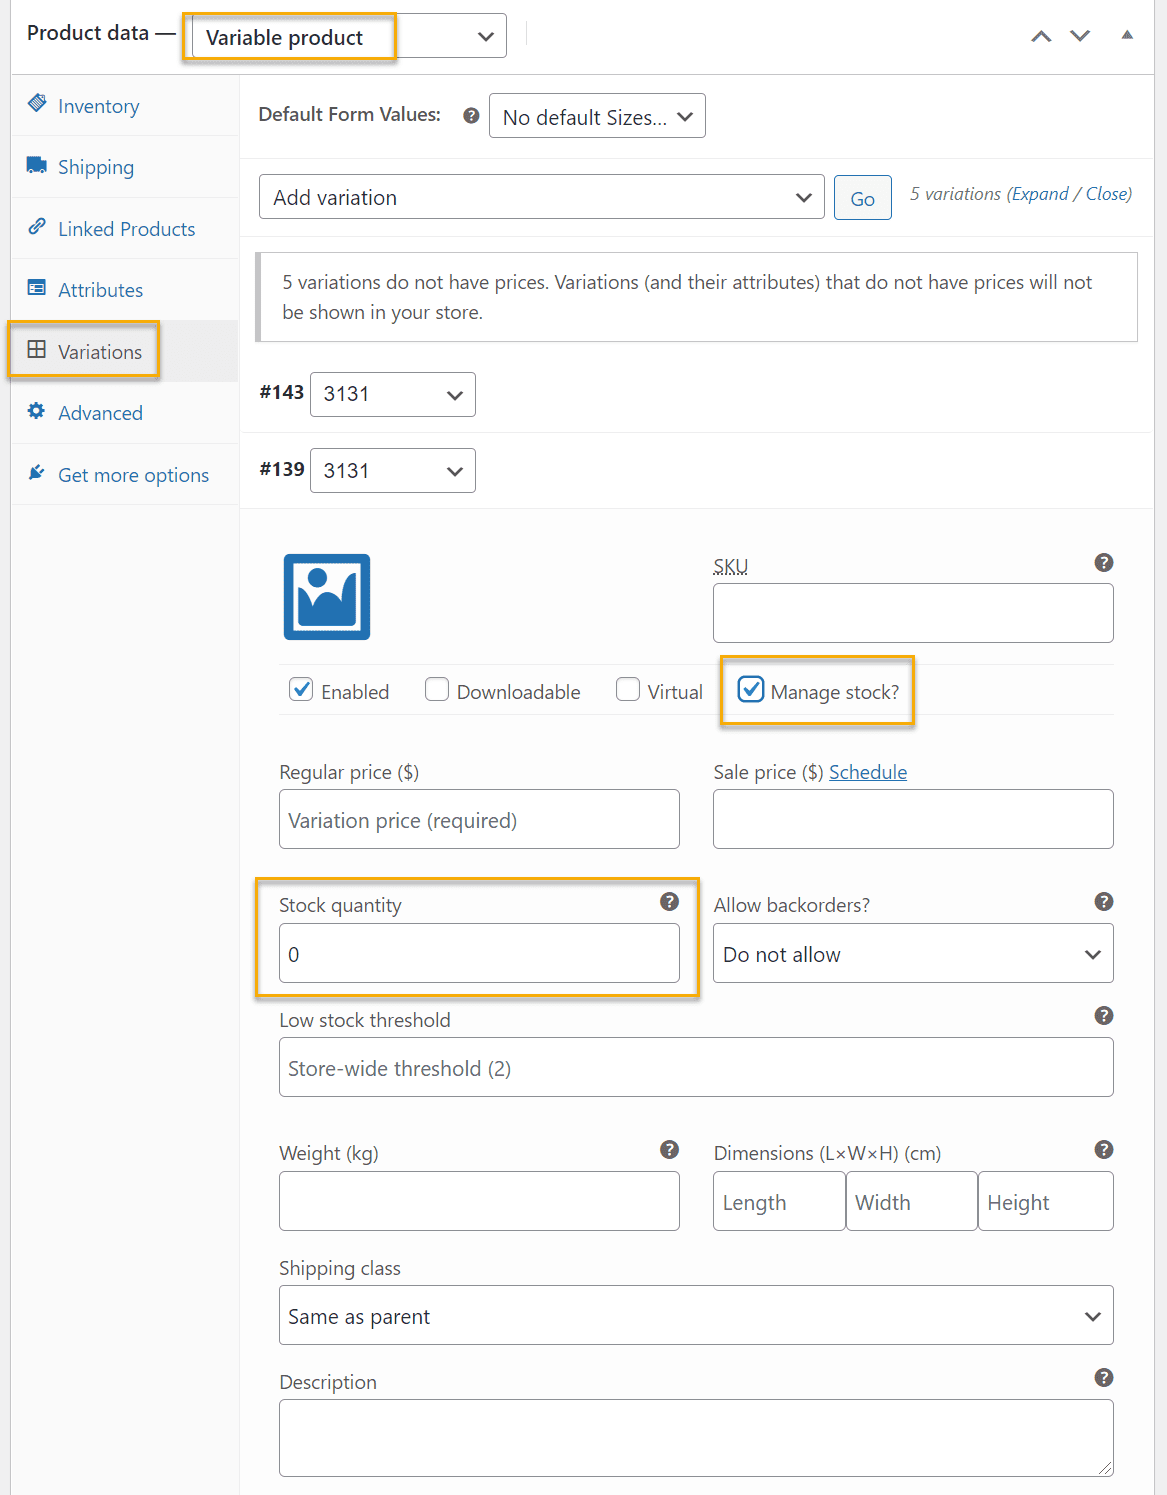Tick the Downloadable checkbox

437,689
